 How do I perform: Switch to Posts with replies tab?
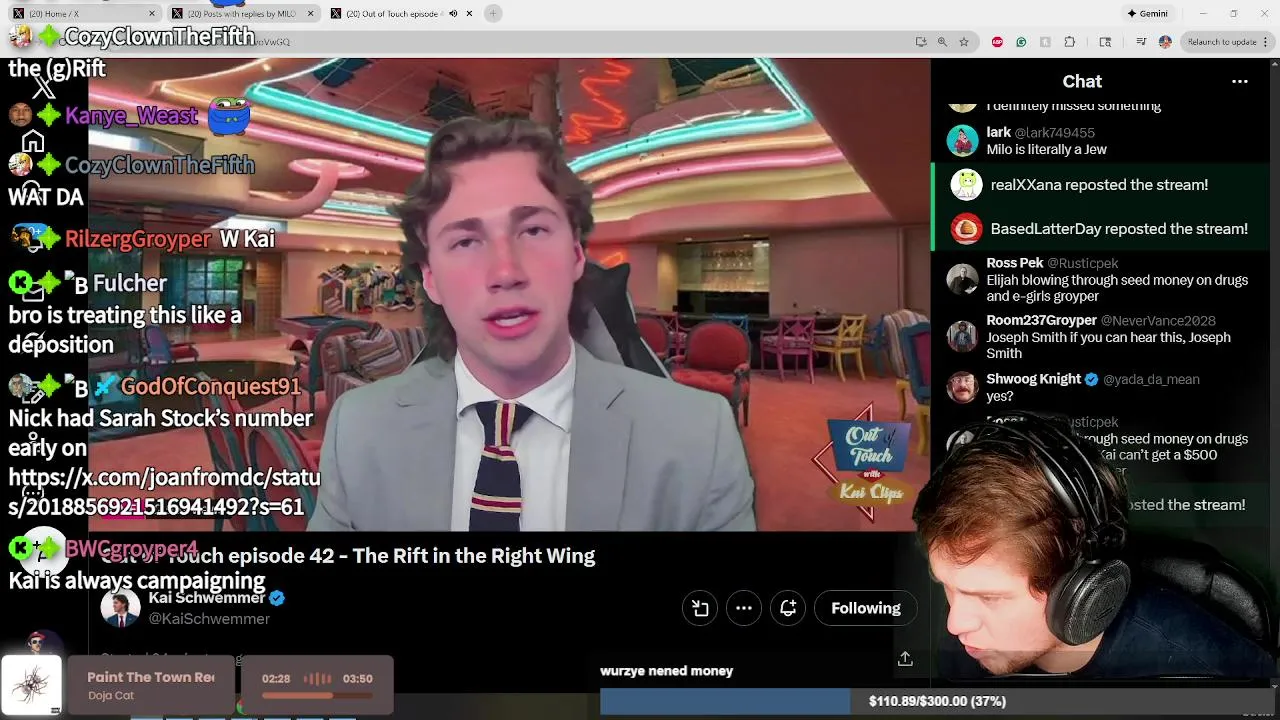pos(240,13)
